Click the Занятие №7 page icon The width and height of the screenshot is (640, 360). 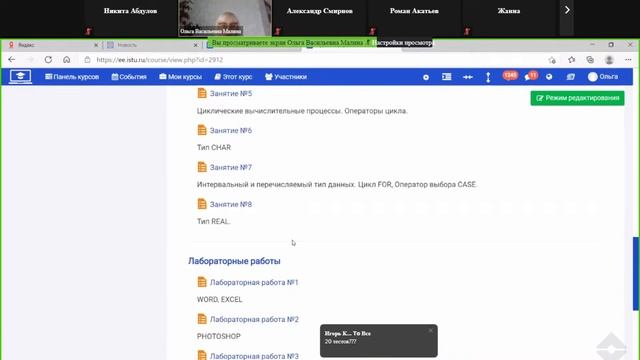202,167
